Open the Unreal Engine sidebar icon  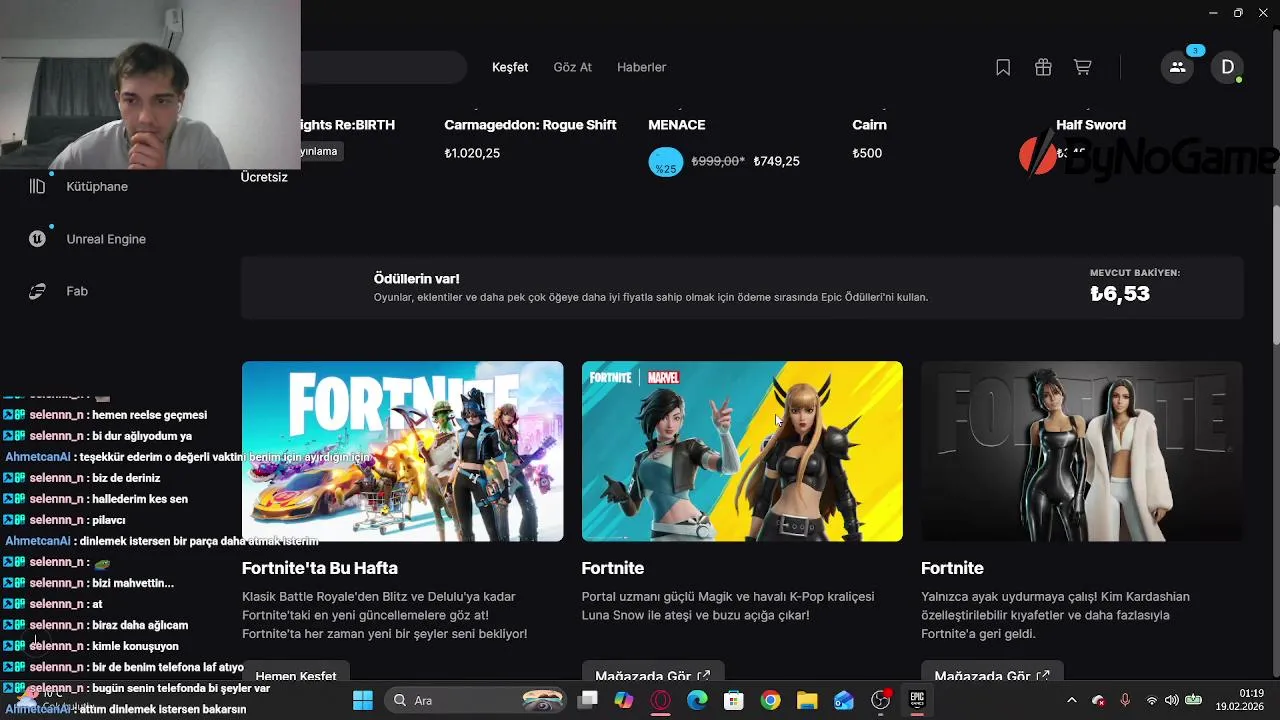37,239
